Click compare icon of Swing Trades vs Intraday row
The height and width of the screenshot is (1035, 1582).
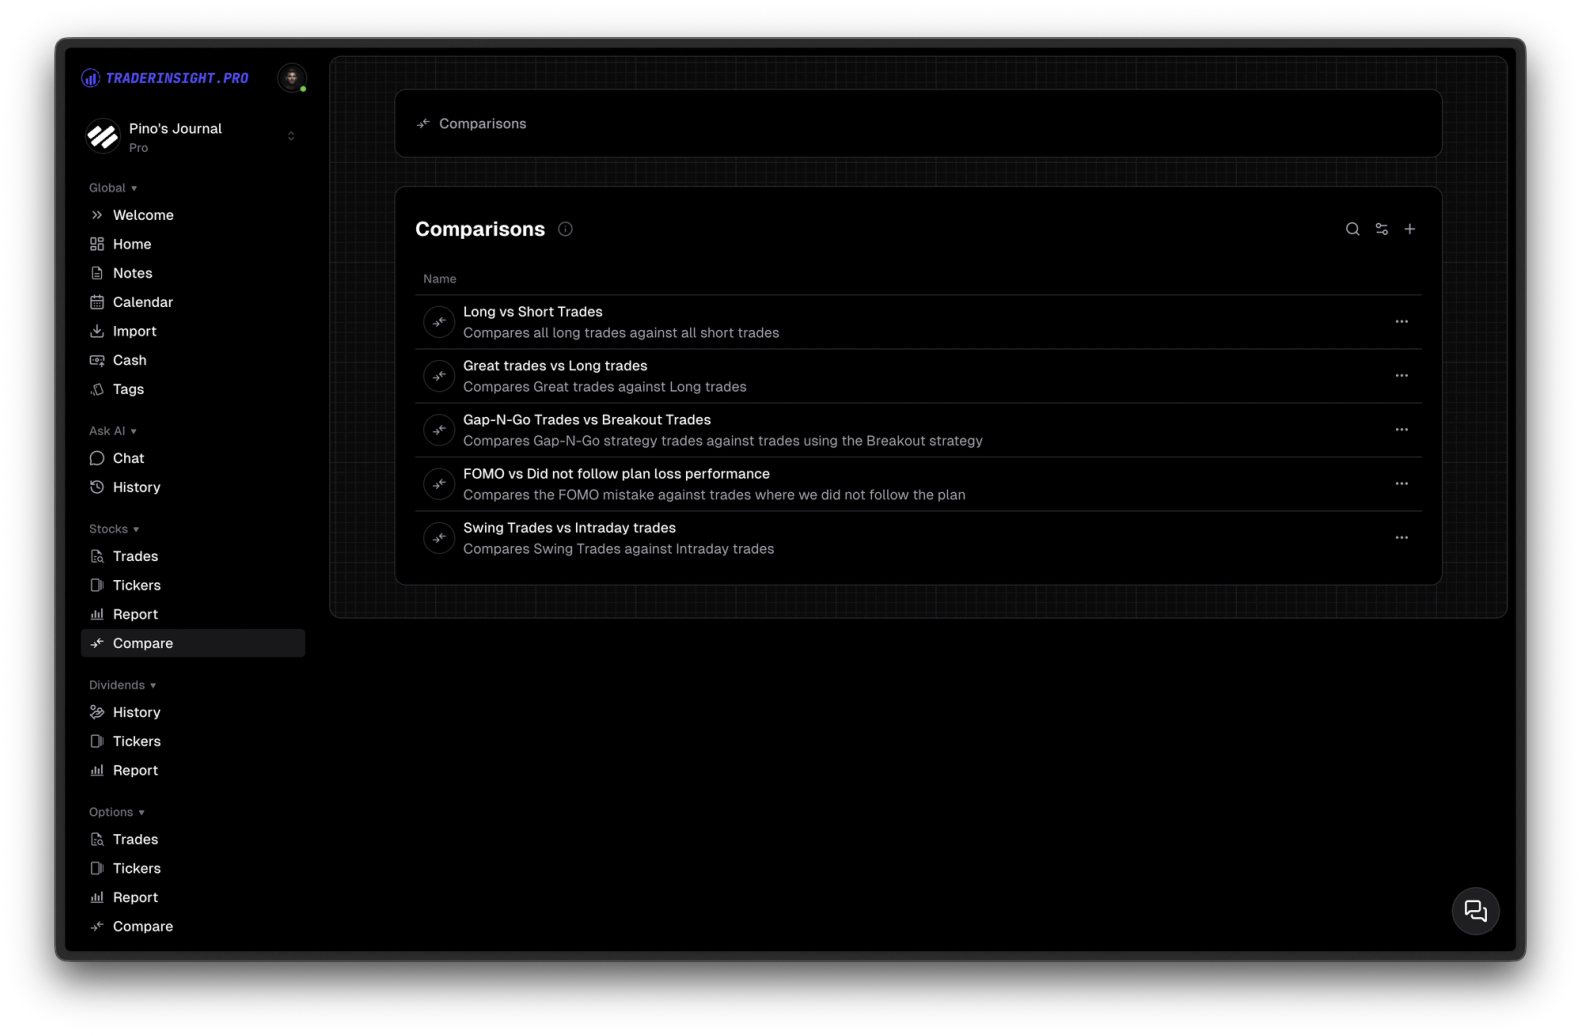click(x=439, y=538)
